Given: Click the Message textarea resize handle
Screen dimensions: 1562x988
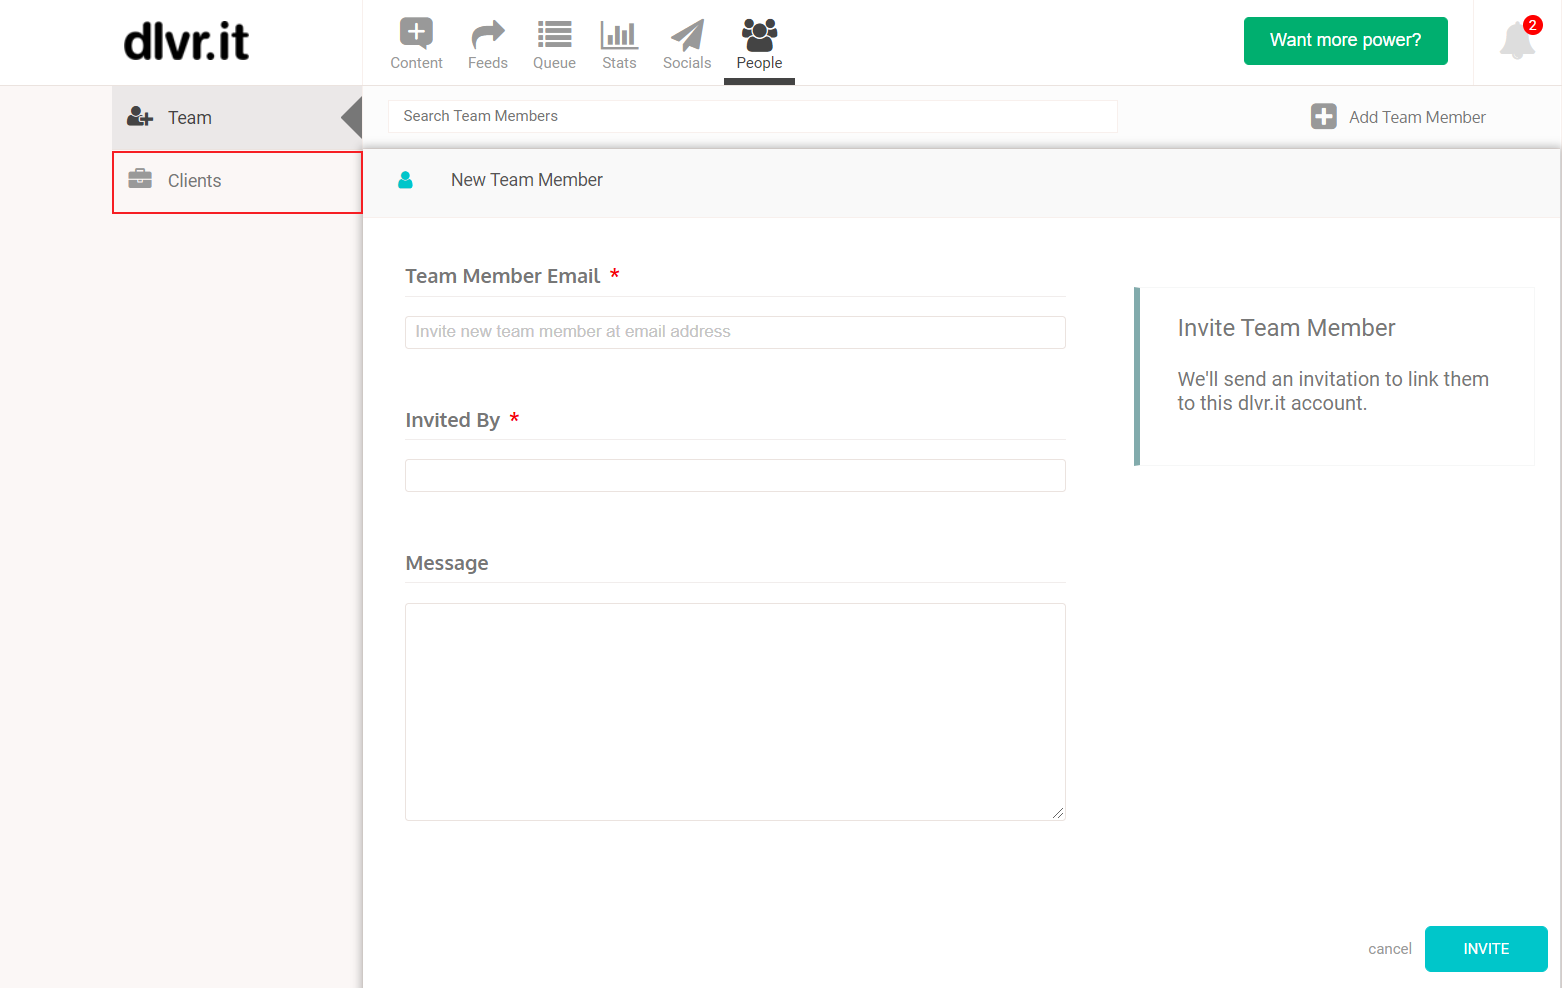Looking at the screenshot, I should [x=1058, y=813].
